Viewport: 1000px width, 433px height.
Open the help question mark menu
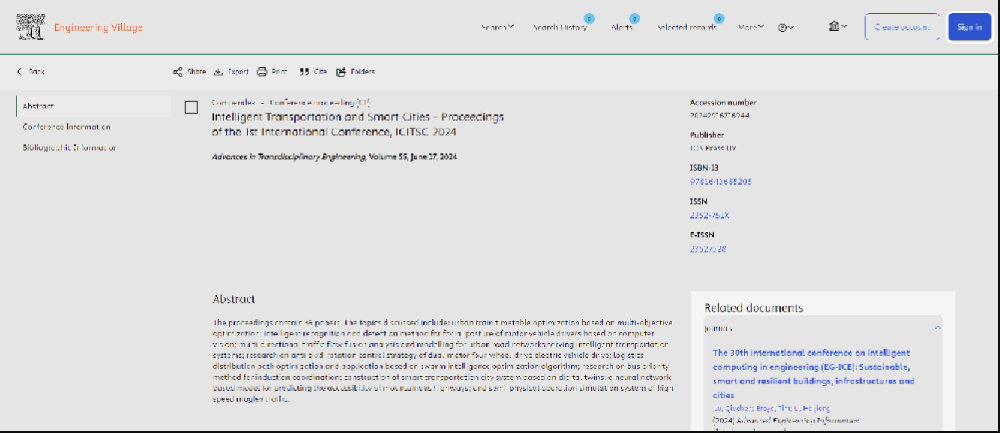[785, 28]
